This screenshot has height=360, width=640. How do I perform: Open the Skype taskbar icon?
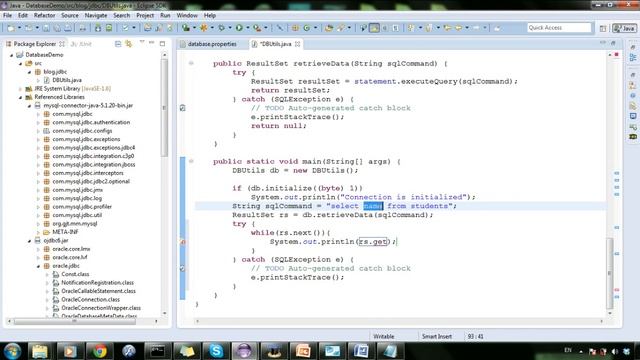pos(216,351)
